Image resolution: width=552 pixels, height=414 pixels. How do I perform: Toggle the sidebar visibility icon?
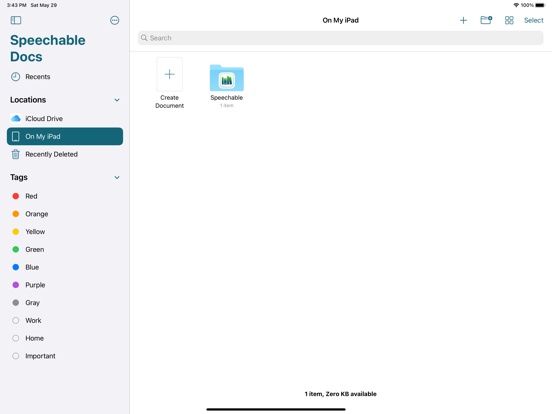click(x=16, y=20)
